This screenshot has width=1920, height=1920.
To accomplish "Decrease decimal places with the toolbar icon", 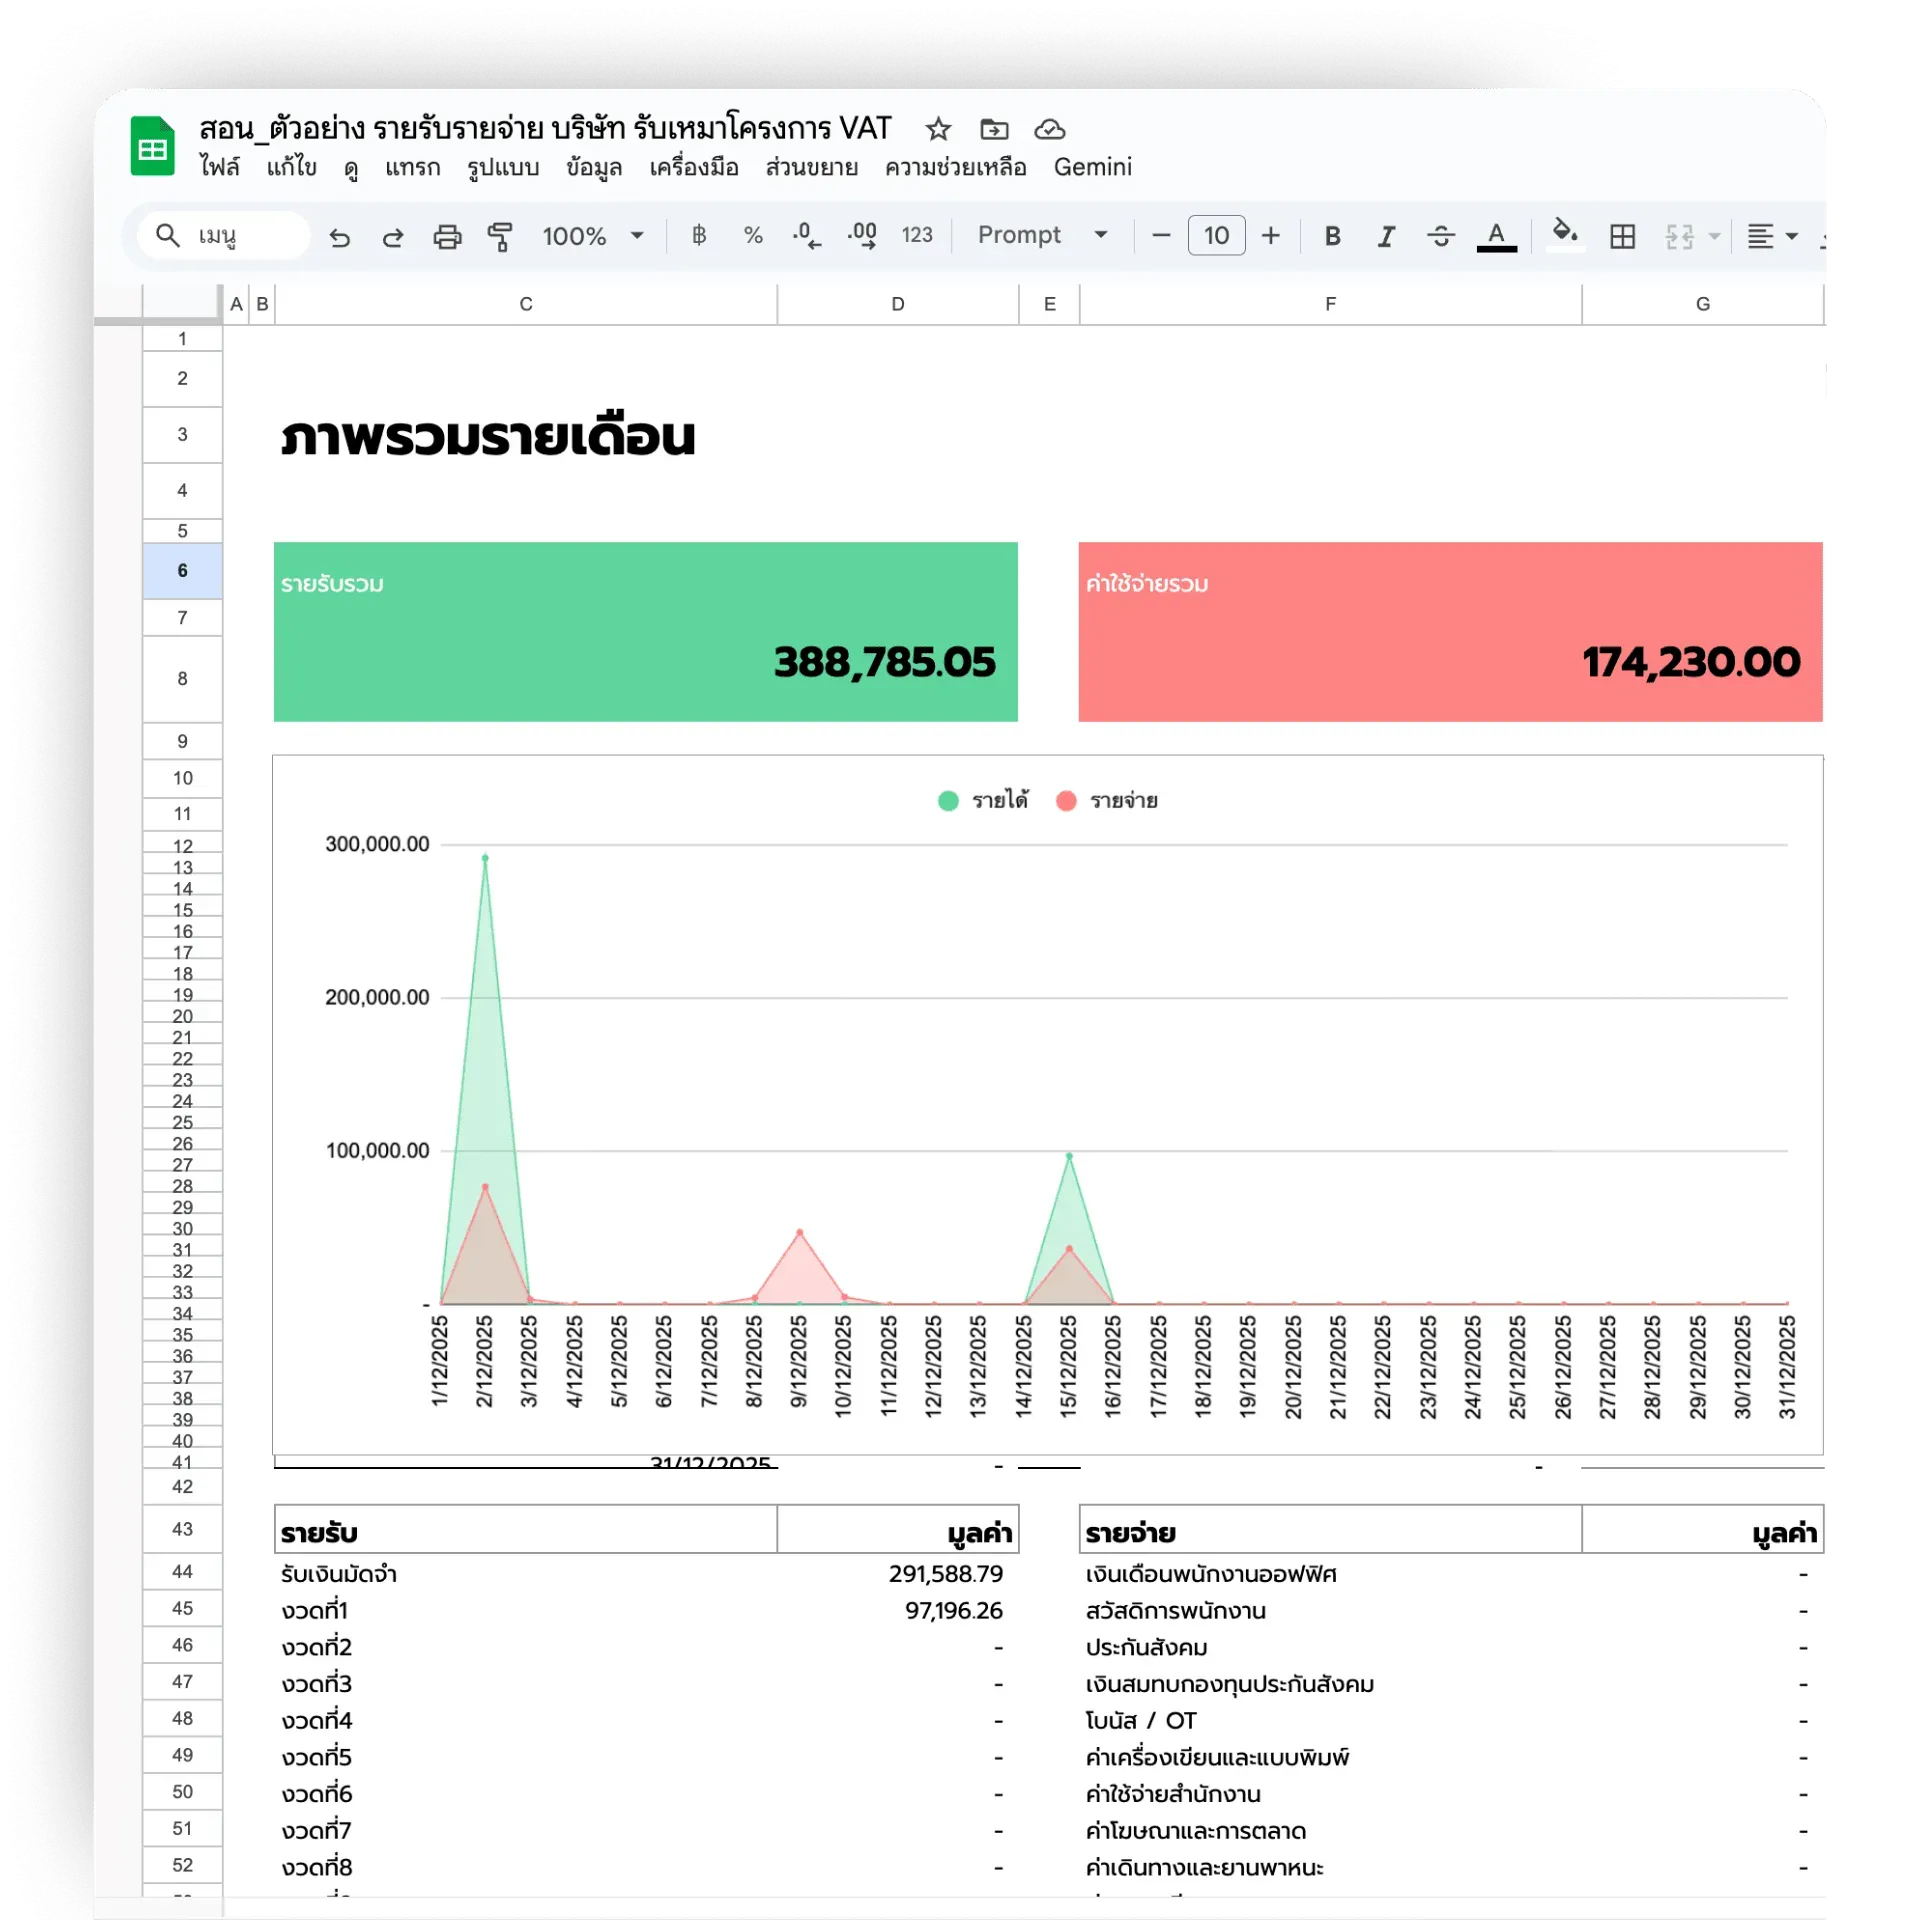I will pyautogui.click(x=806, y=236).
